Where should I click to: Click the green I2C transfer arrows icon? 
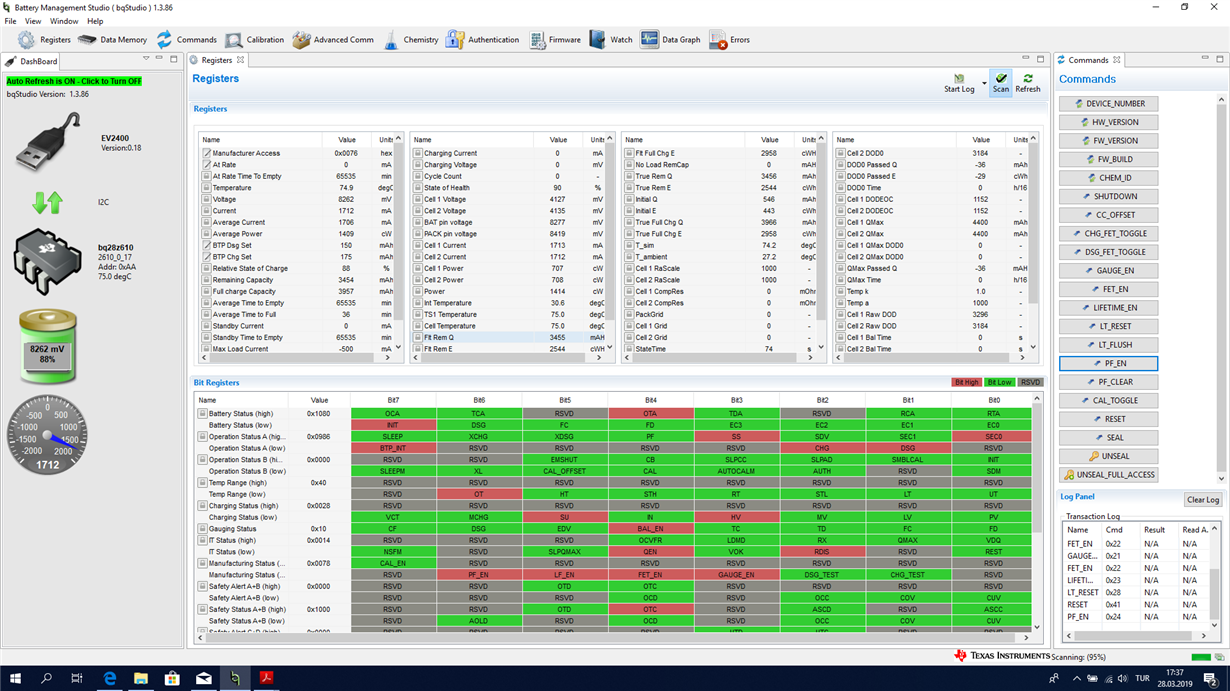(x=47, y=202)
